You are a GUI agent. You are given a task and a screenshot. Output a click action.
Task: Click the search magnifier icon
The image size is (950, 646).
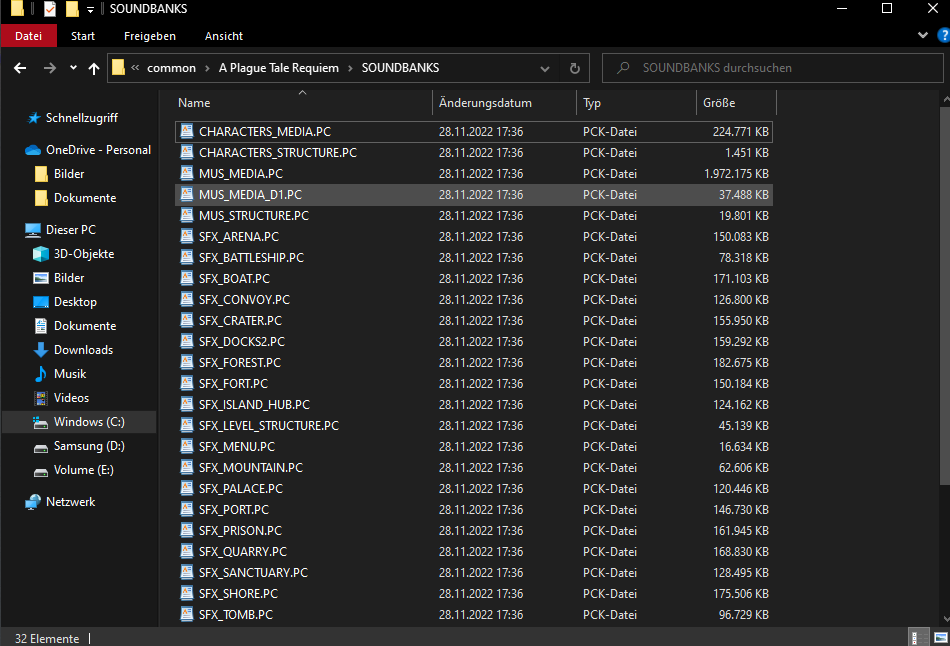623,68
